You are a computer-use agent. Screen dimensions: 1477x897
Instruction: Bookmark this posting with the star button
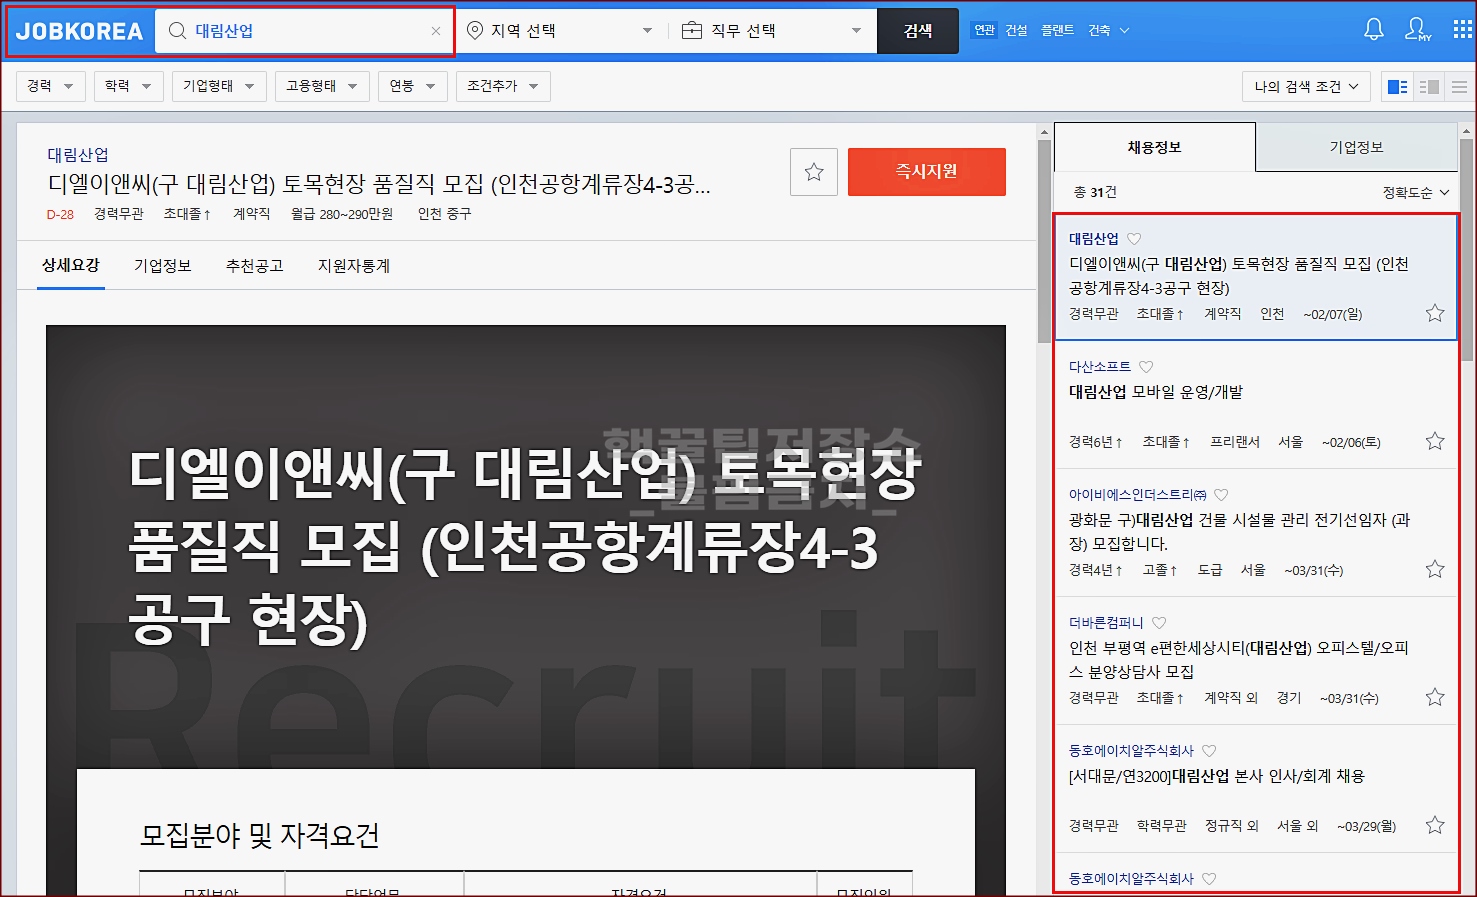(814, 172)
